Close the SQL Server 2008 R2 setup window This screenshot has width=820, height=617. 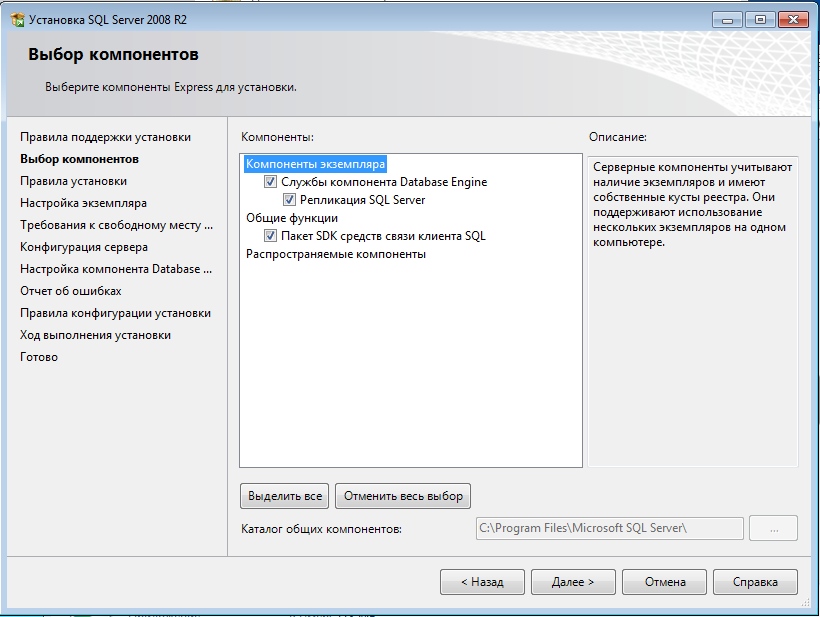point(793,20)
